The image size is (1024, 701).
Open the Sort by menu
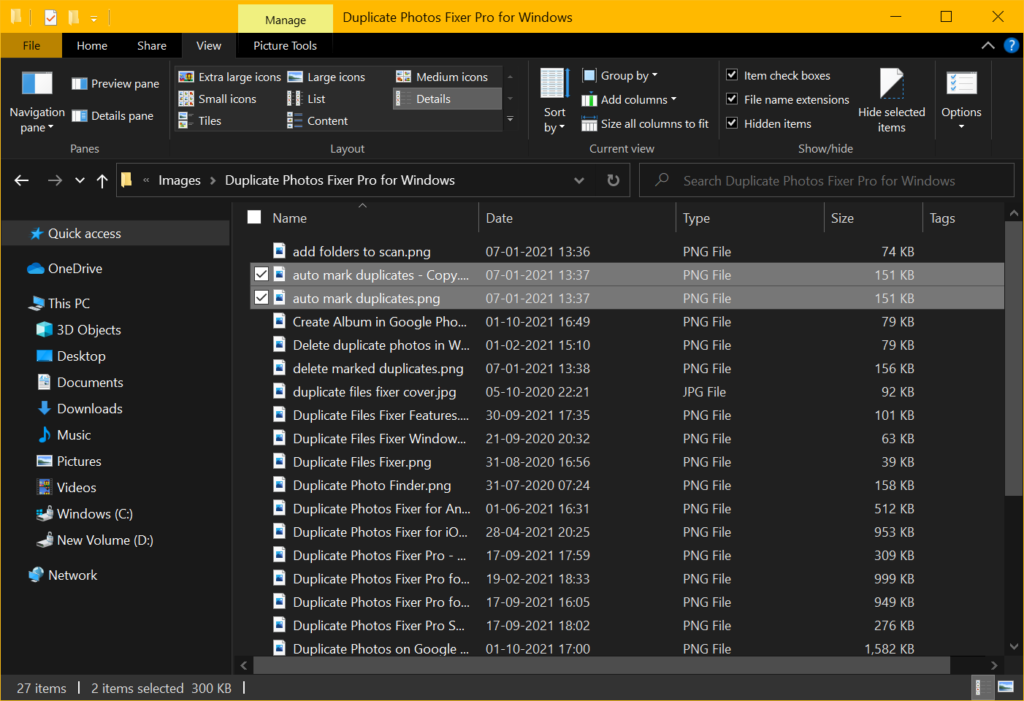click(554, 101)
